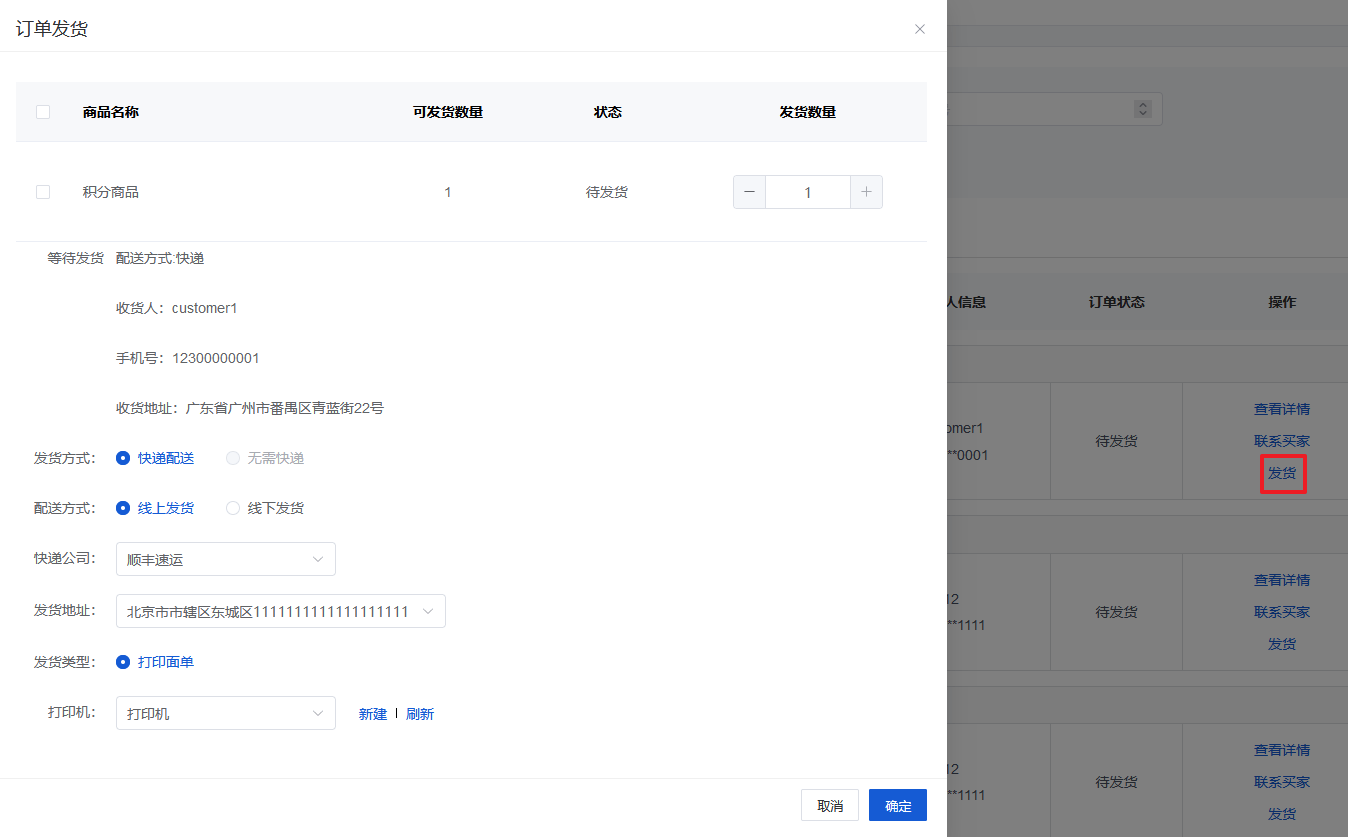The width and height of the screenshot is (1348, 837).
Task: Close the 订单发货 dialog with the X icon
Action: (x=920, y=29)
